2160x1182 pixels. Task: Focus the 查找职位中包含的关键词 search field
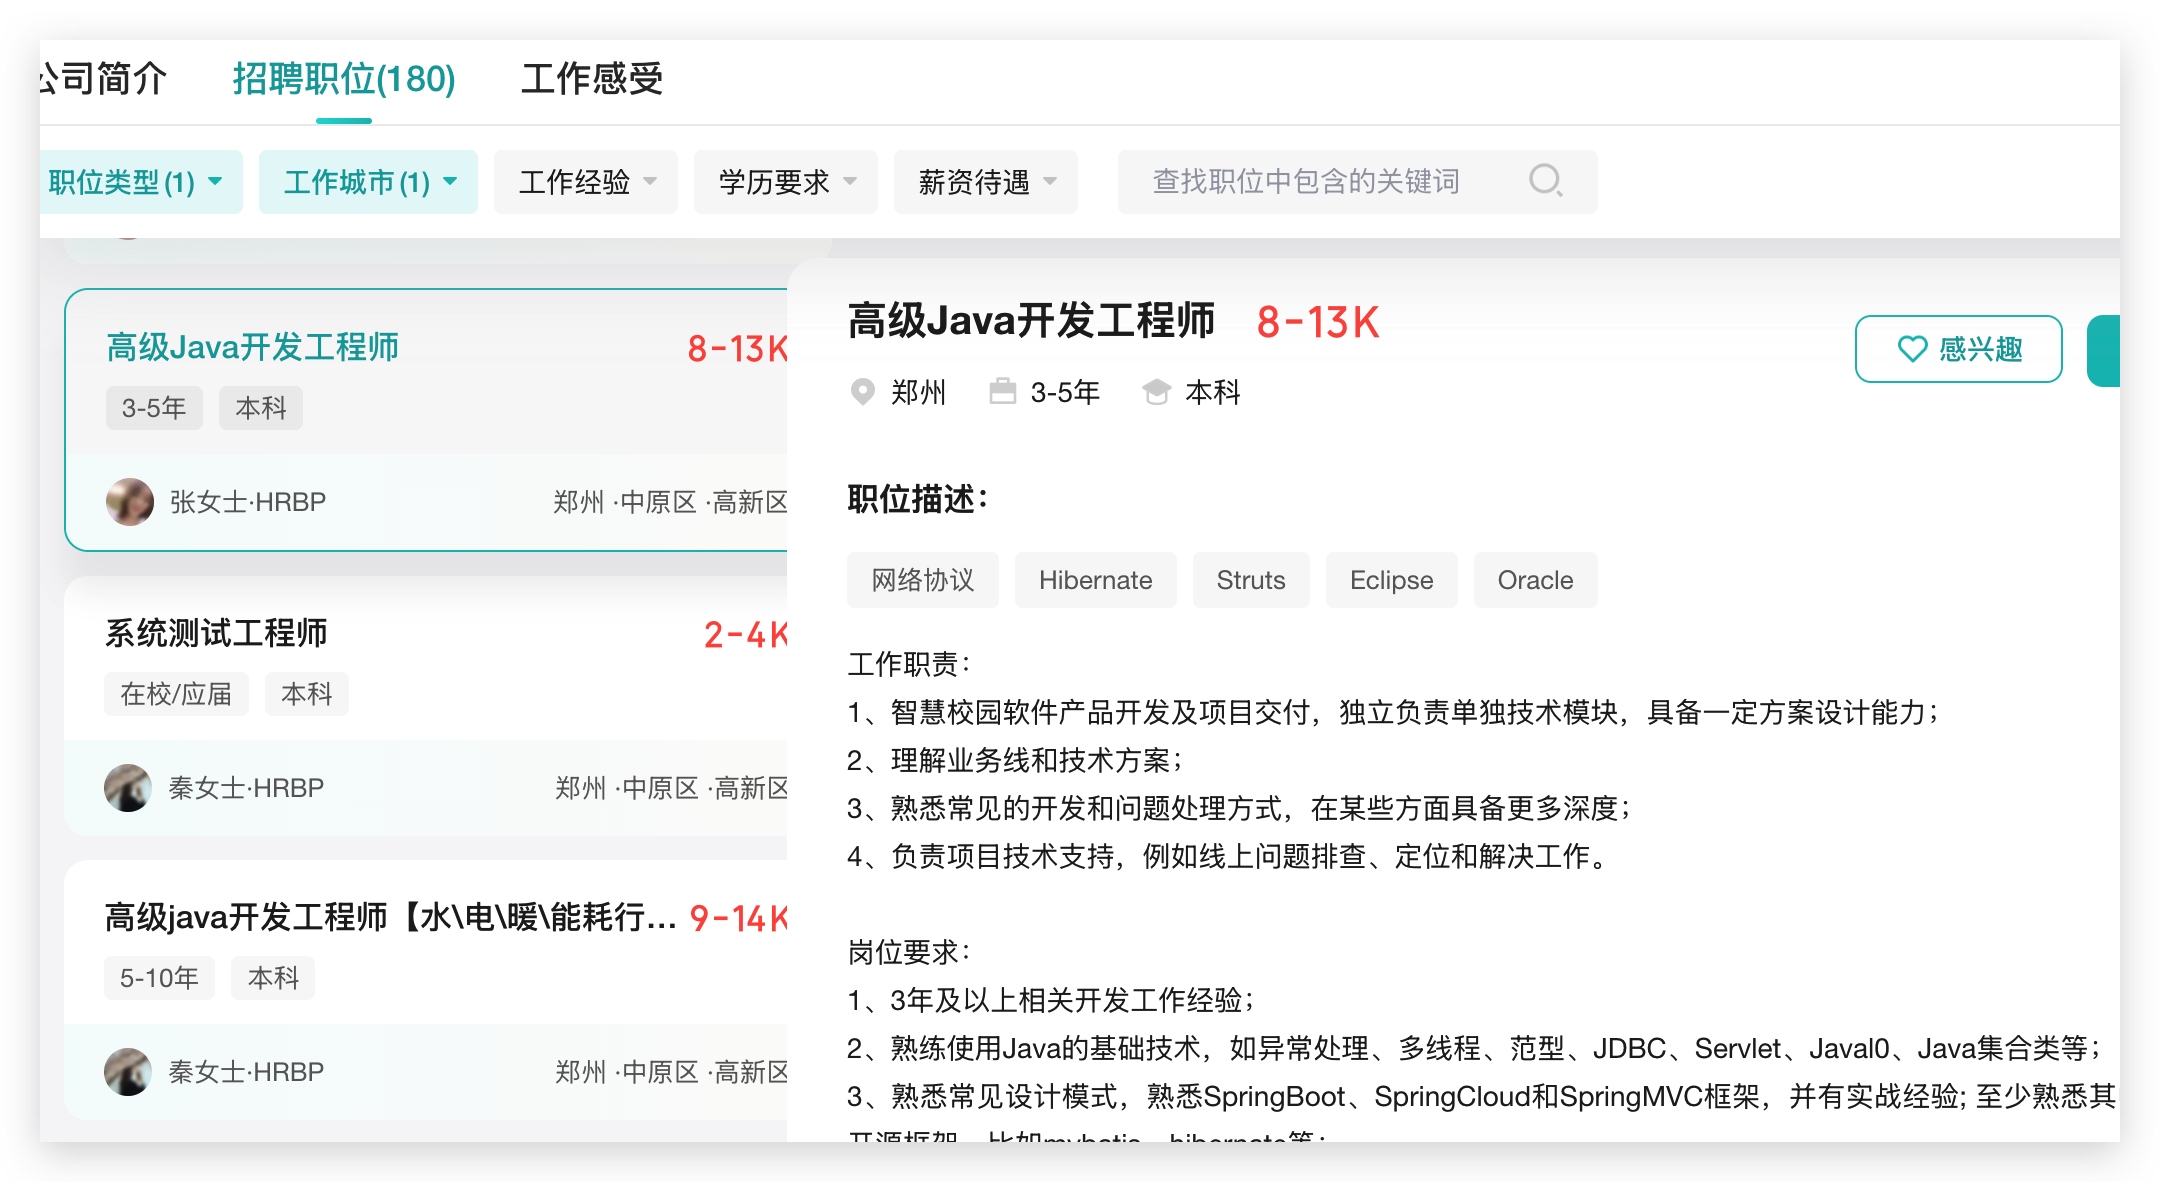(x=1305, y=182)
